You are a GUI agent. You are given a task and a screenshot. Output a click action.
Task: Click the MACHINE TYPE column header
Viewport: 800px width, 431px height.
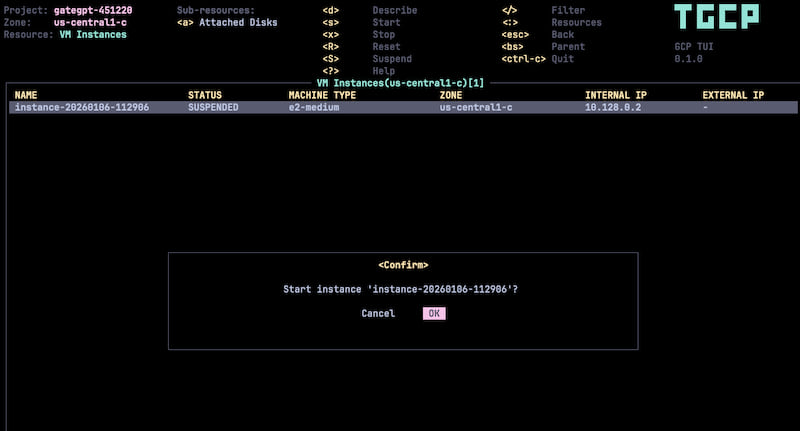(322, 95)
